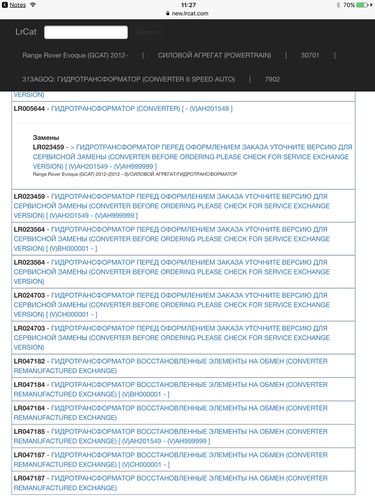Open LR024703 entry with (V)CH000001 range
Image resolution: width=375 pixels, height=500 pixels.
click(x=172, y=305)
